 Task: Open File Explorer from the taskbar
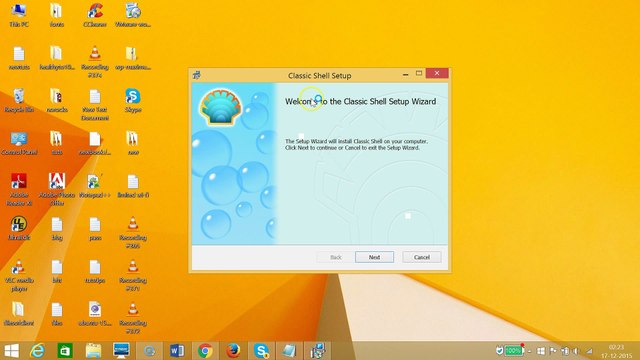pyautogui.click(x=93, y=351)
